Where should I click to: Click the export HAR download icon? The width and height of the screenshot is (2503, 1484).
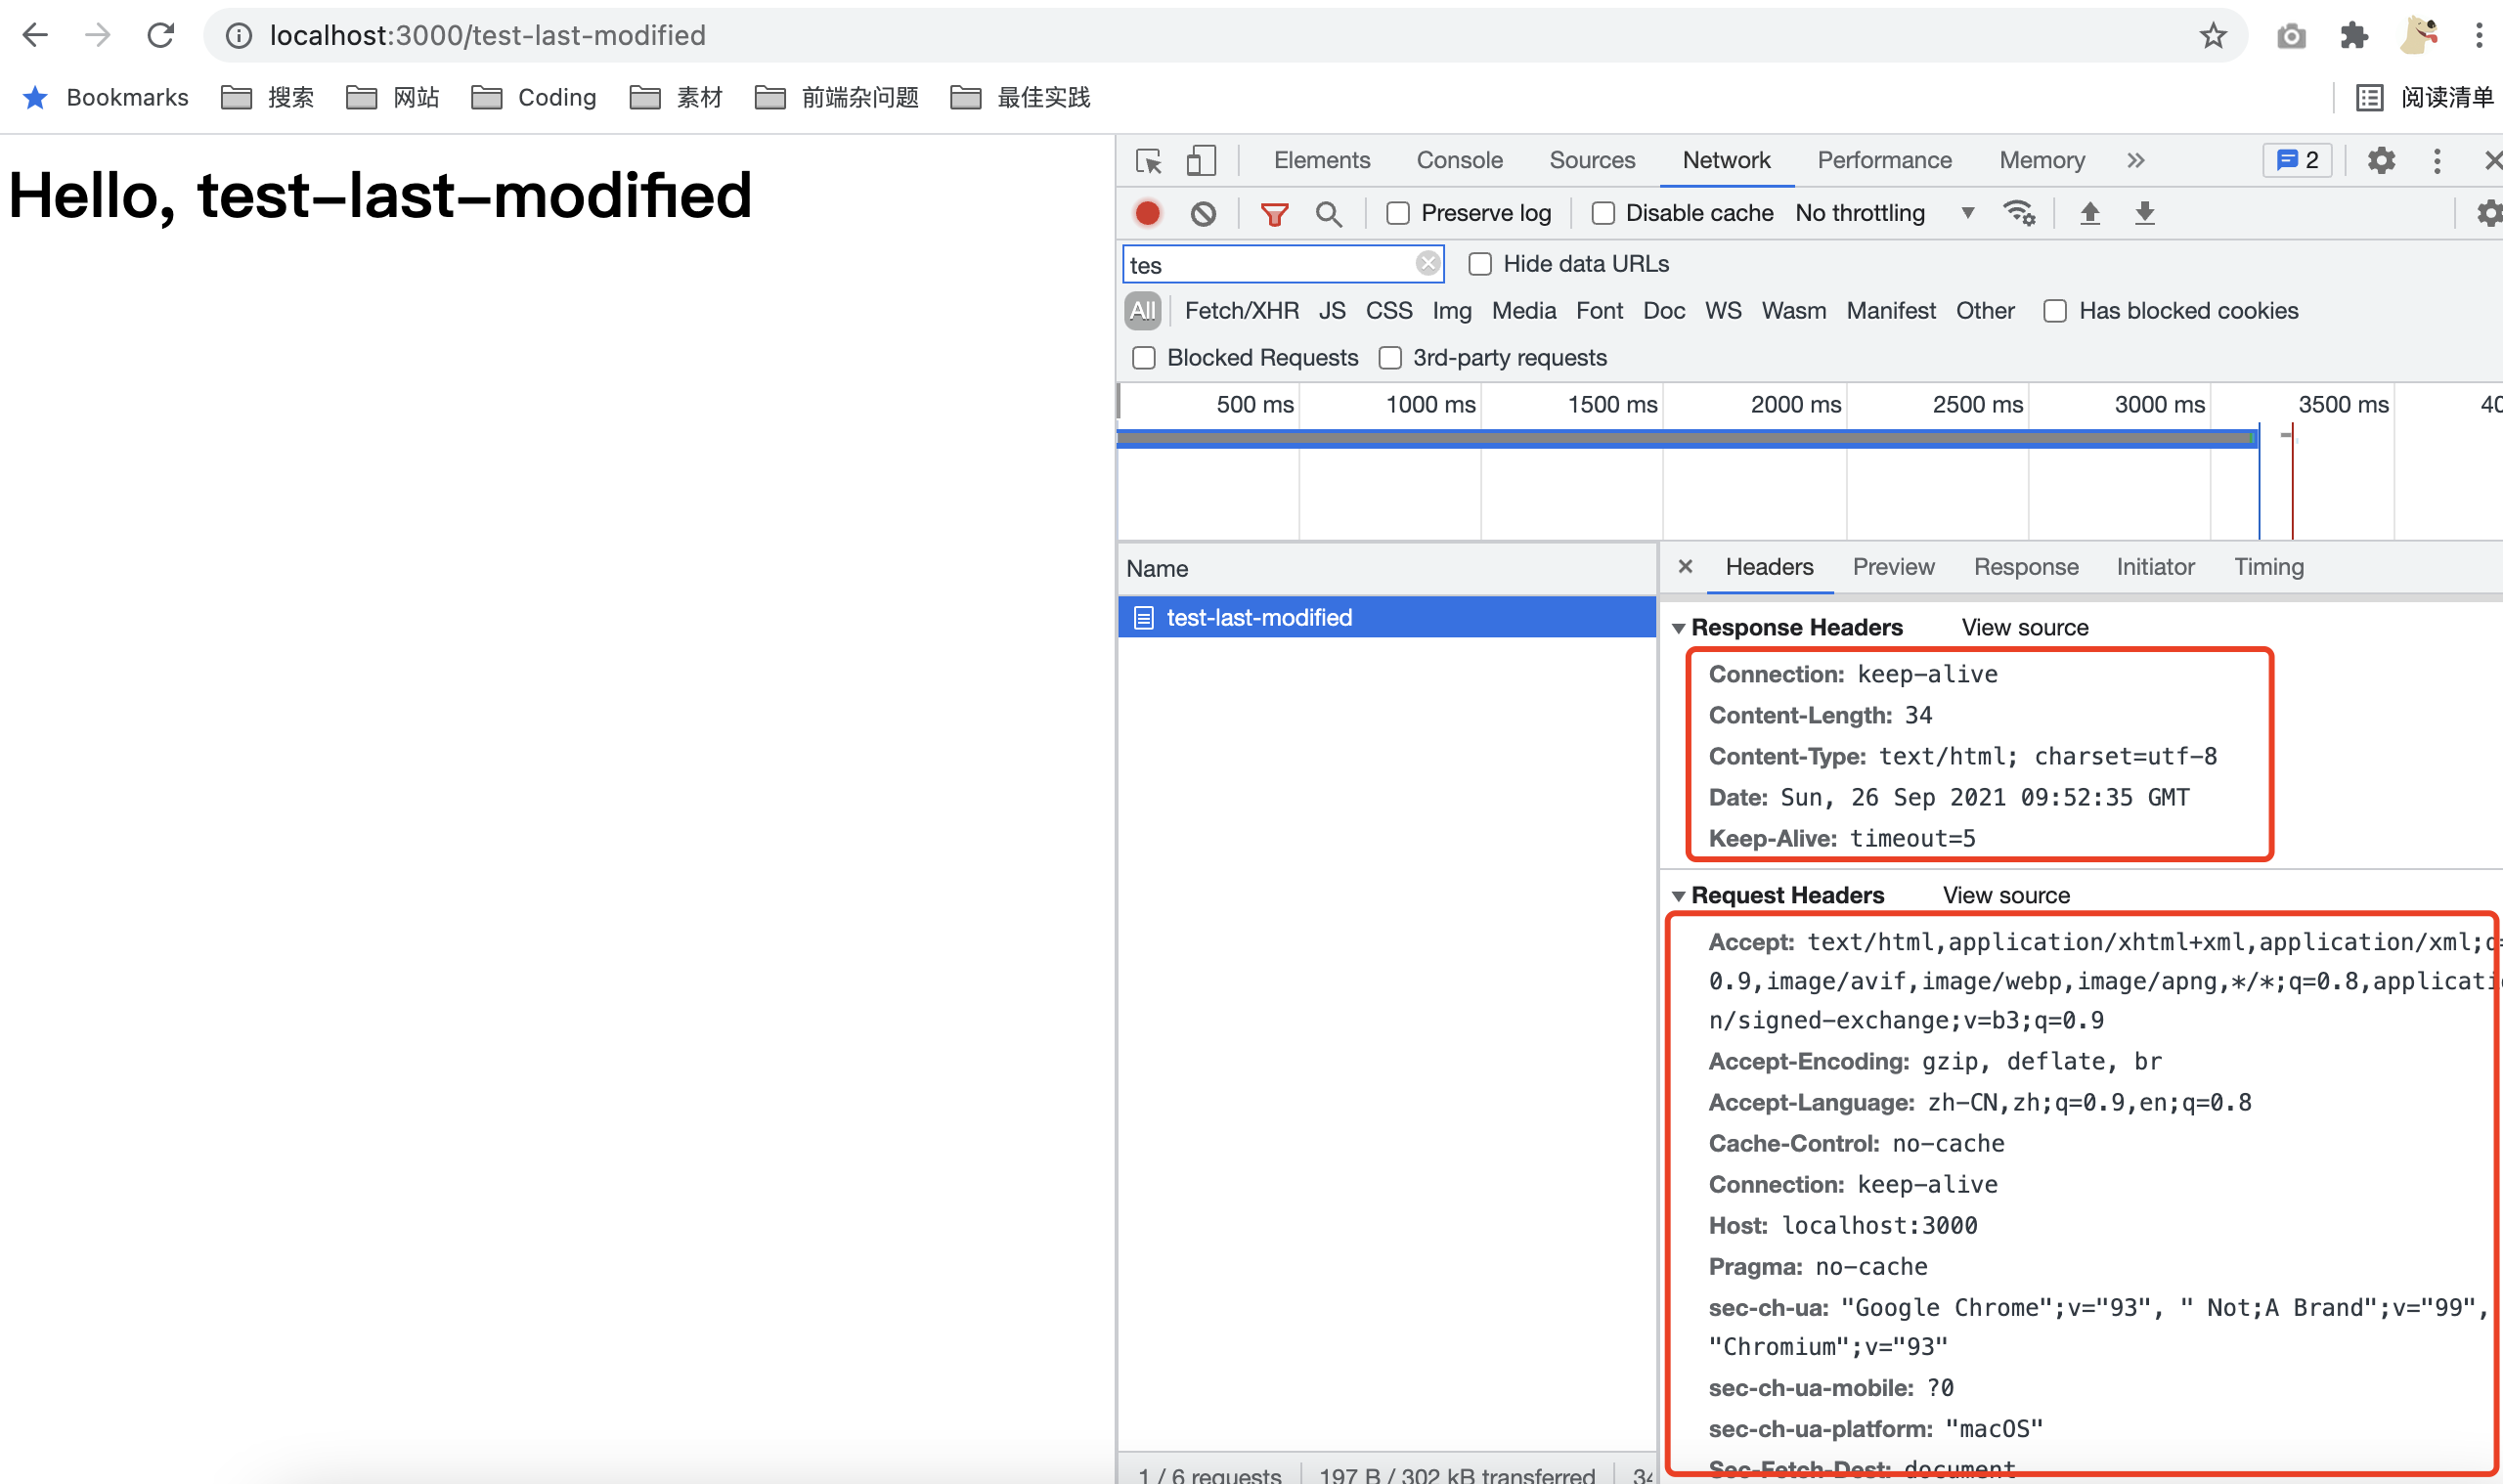[x=2144, y=213]
